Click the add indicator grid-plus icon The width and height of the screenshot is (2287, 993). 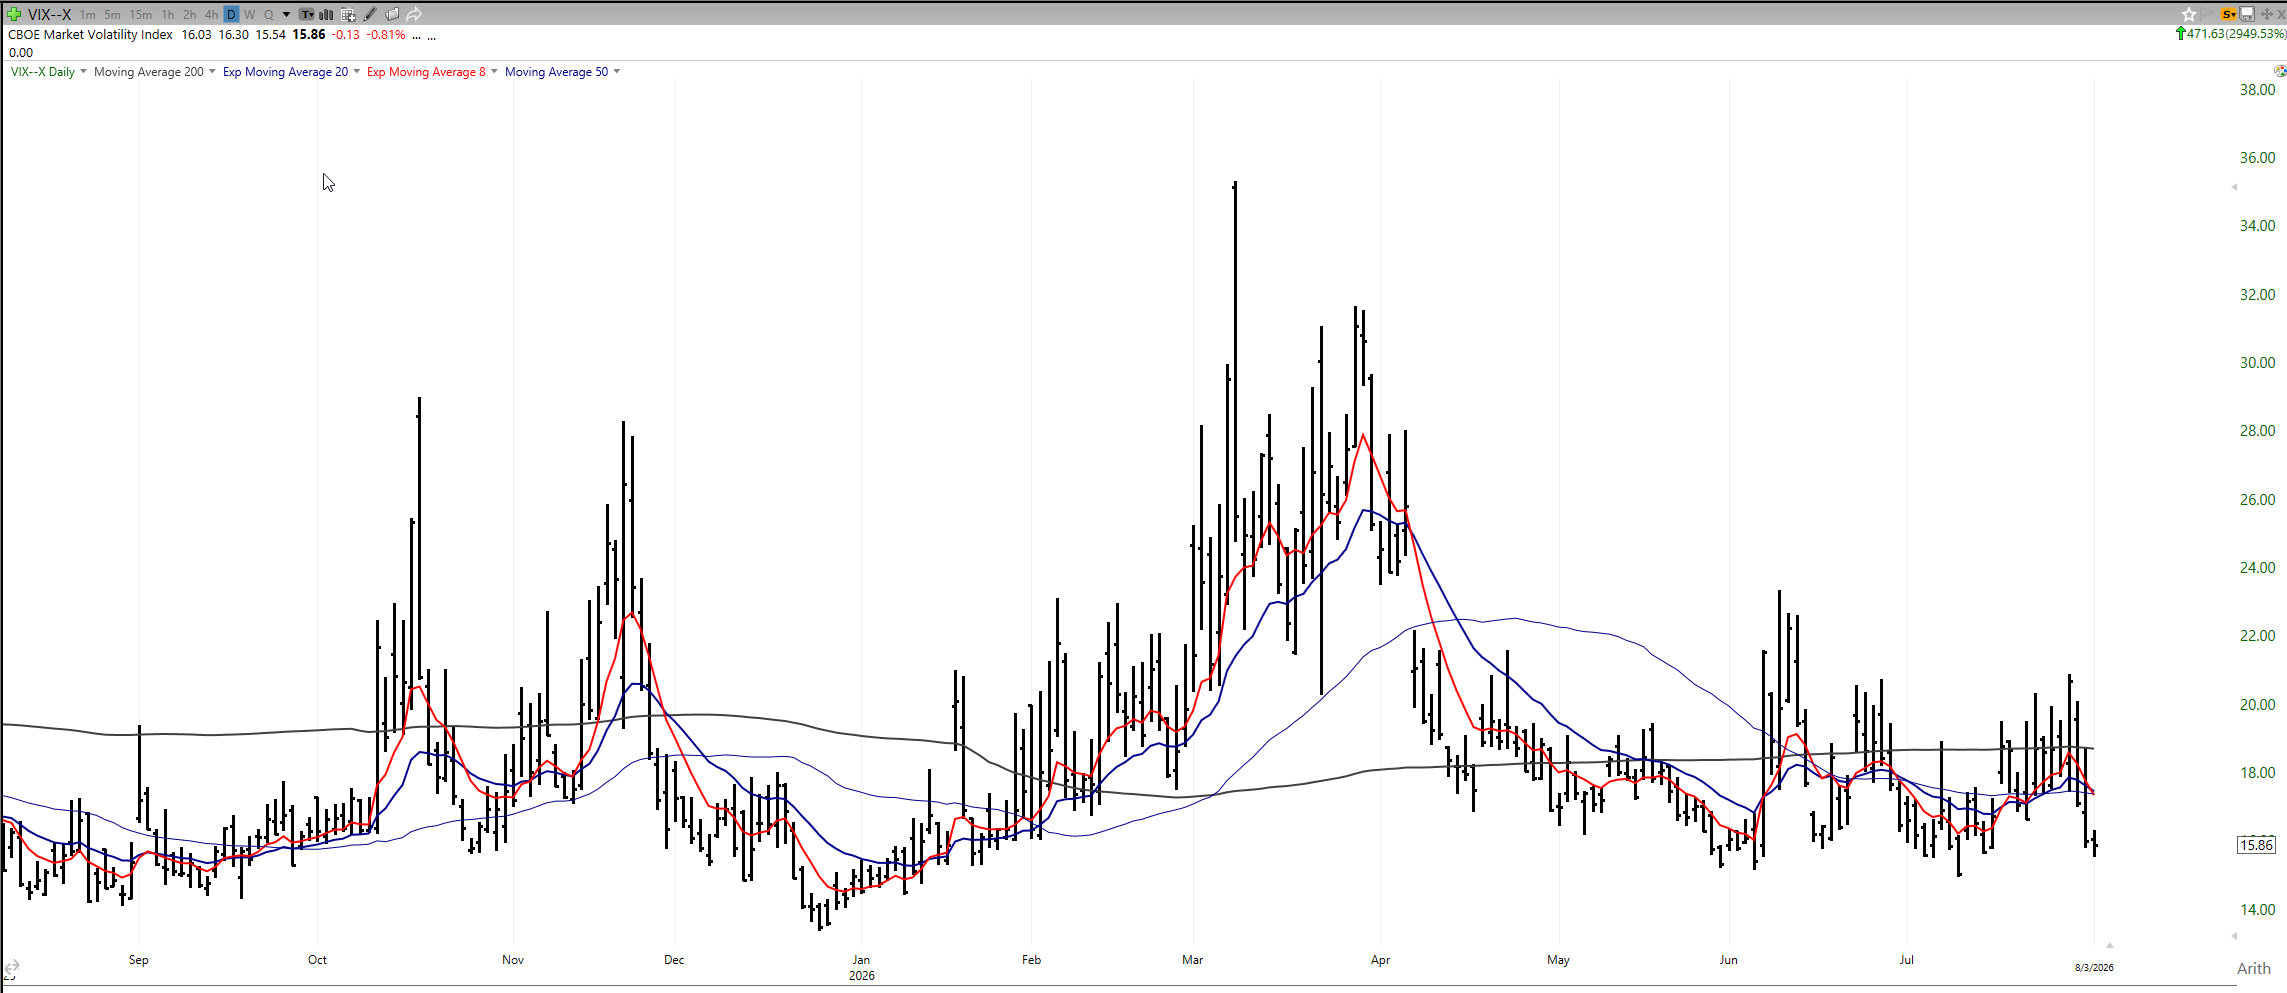click(348, 14)
